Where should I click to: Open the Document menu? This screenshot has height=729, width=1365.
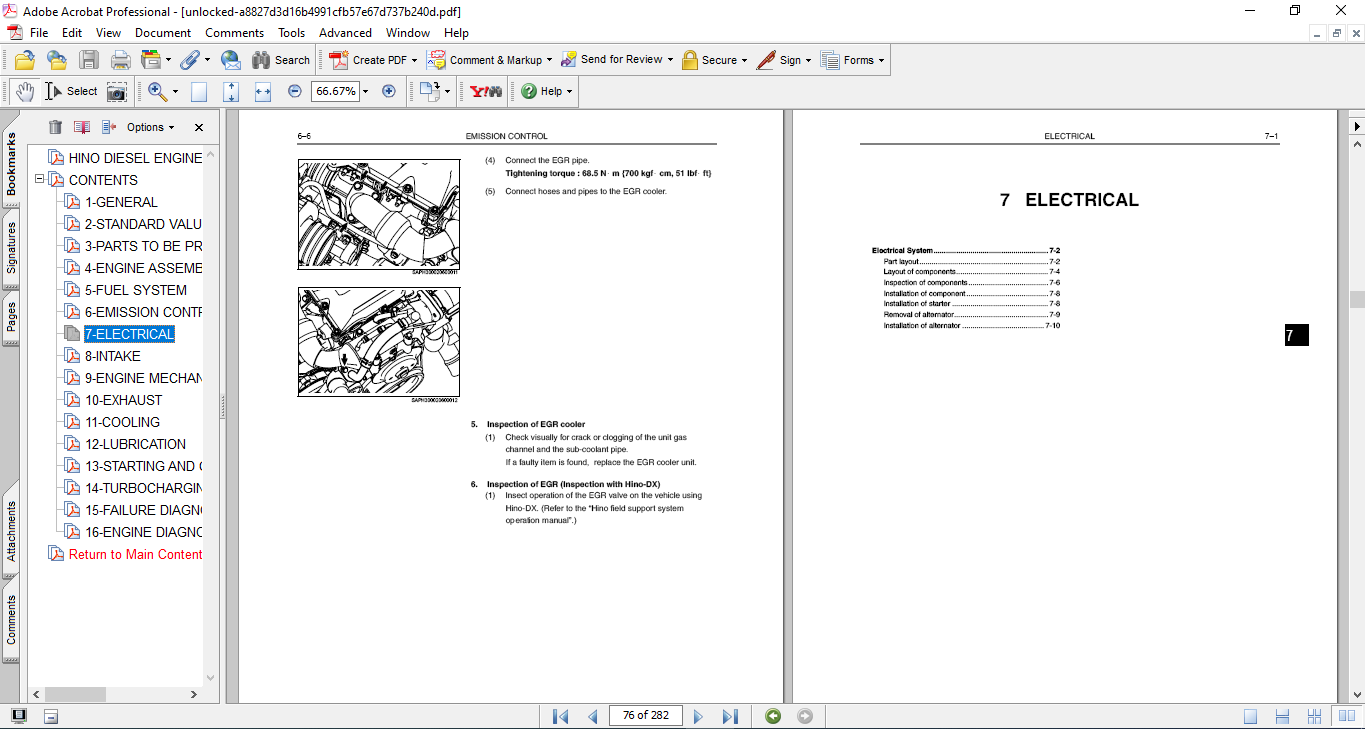pos(163,33)
